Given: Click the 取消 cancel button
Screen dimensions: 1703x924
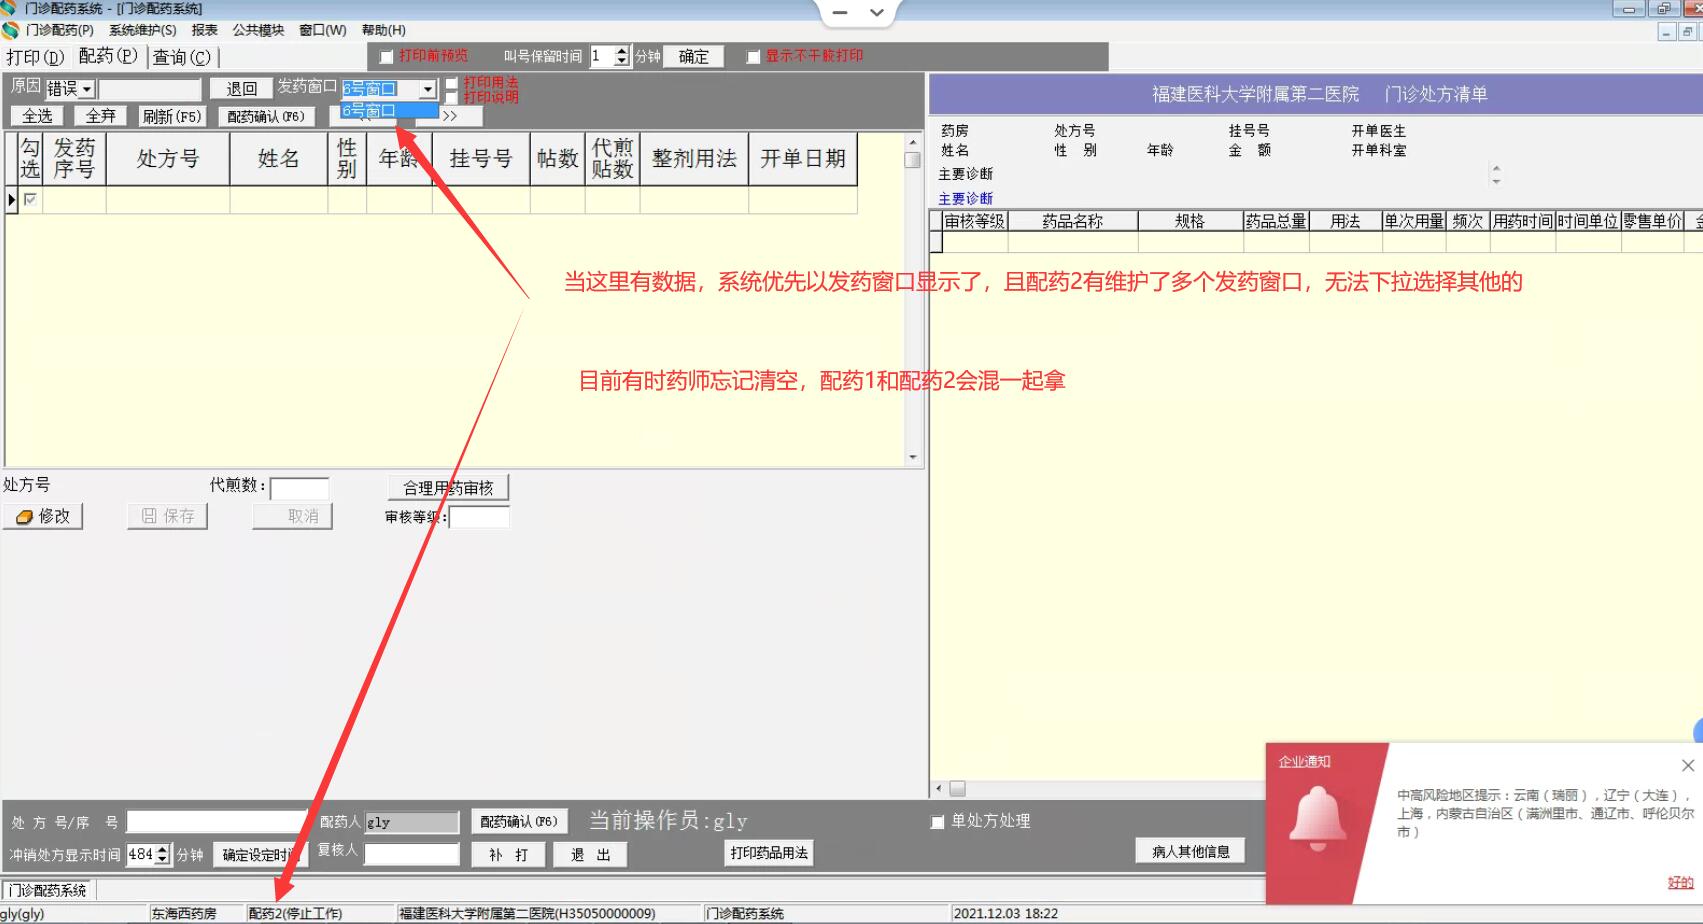Looking at the screenshot, I should coord(292,516).
